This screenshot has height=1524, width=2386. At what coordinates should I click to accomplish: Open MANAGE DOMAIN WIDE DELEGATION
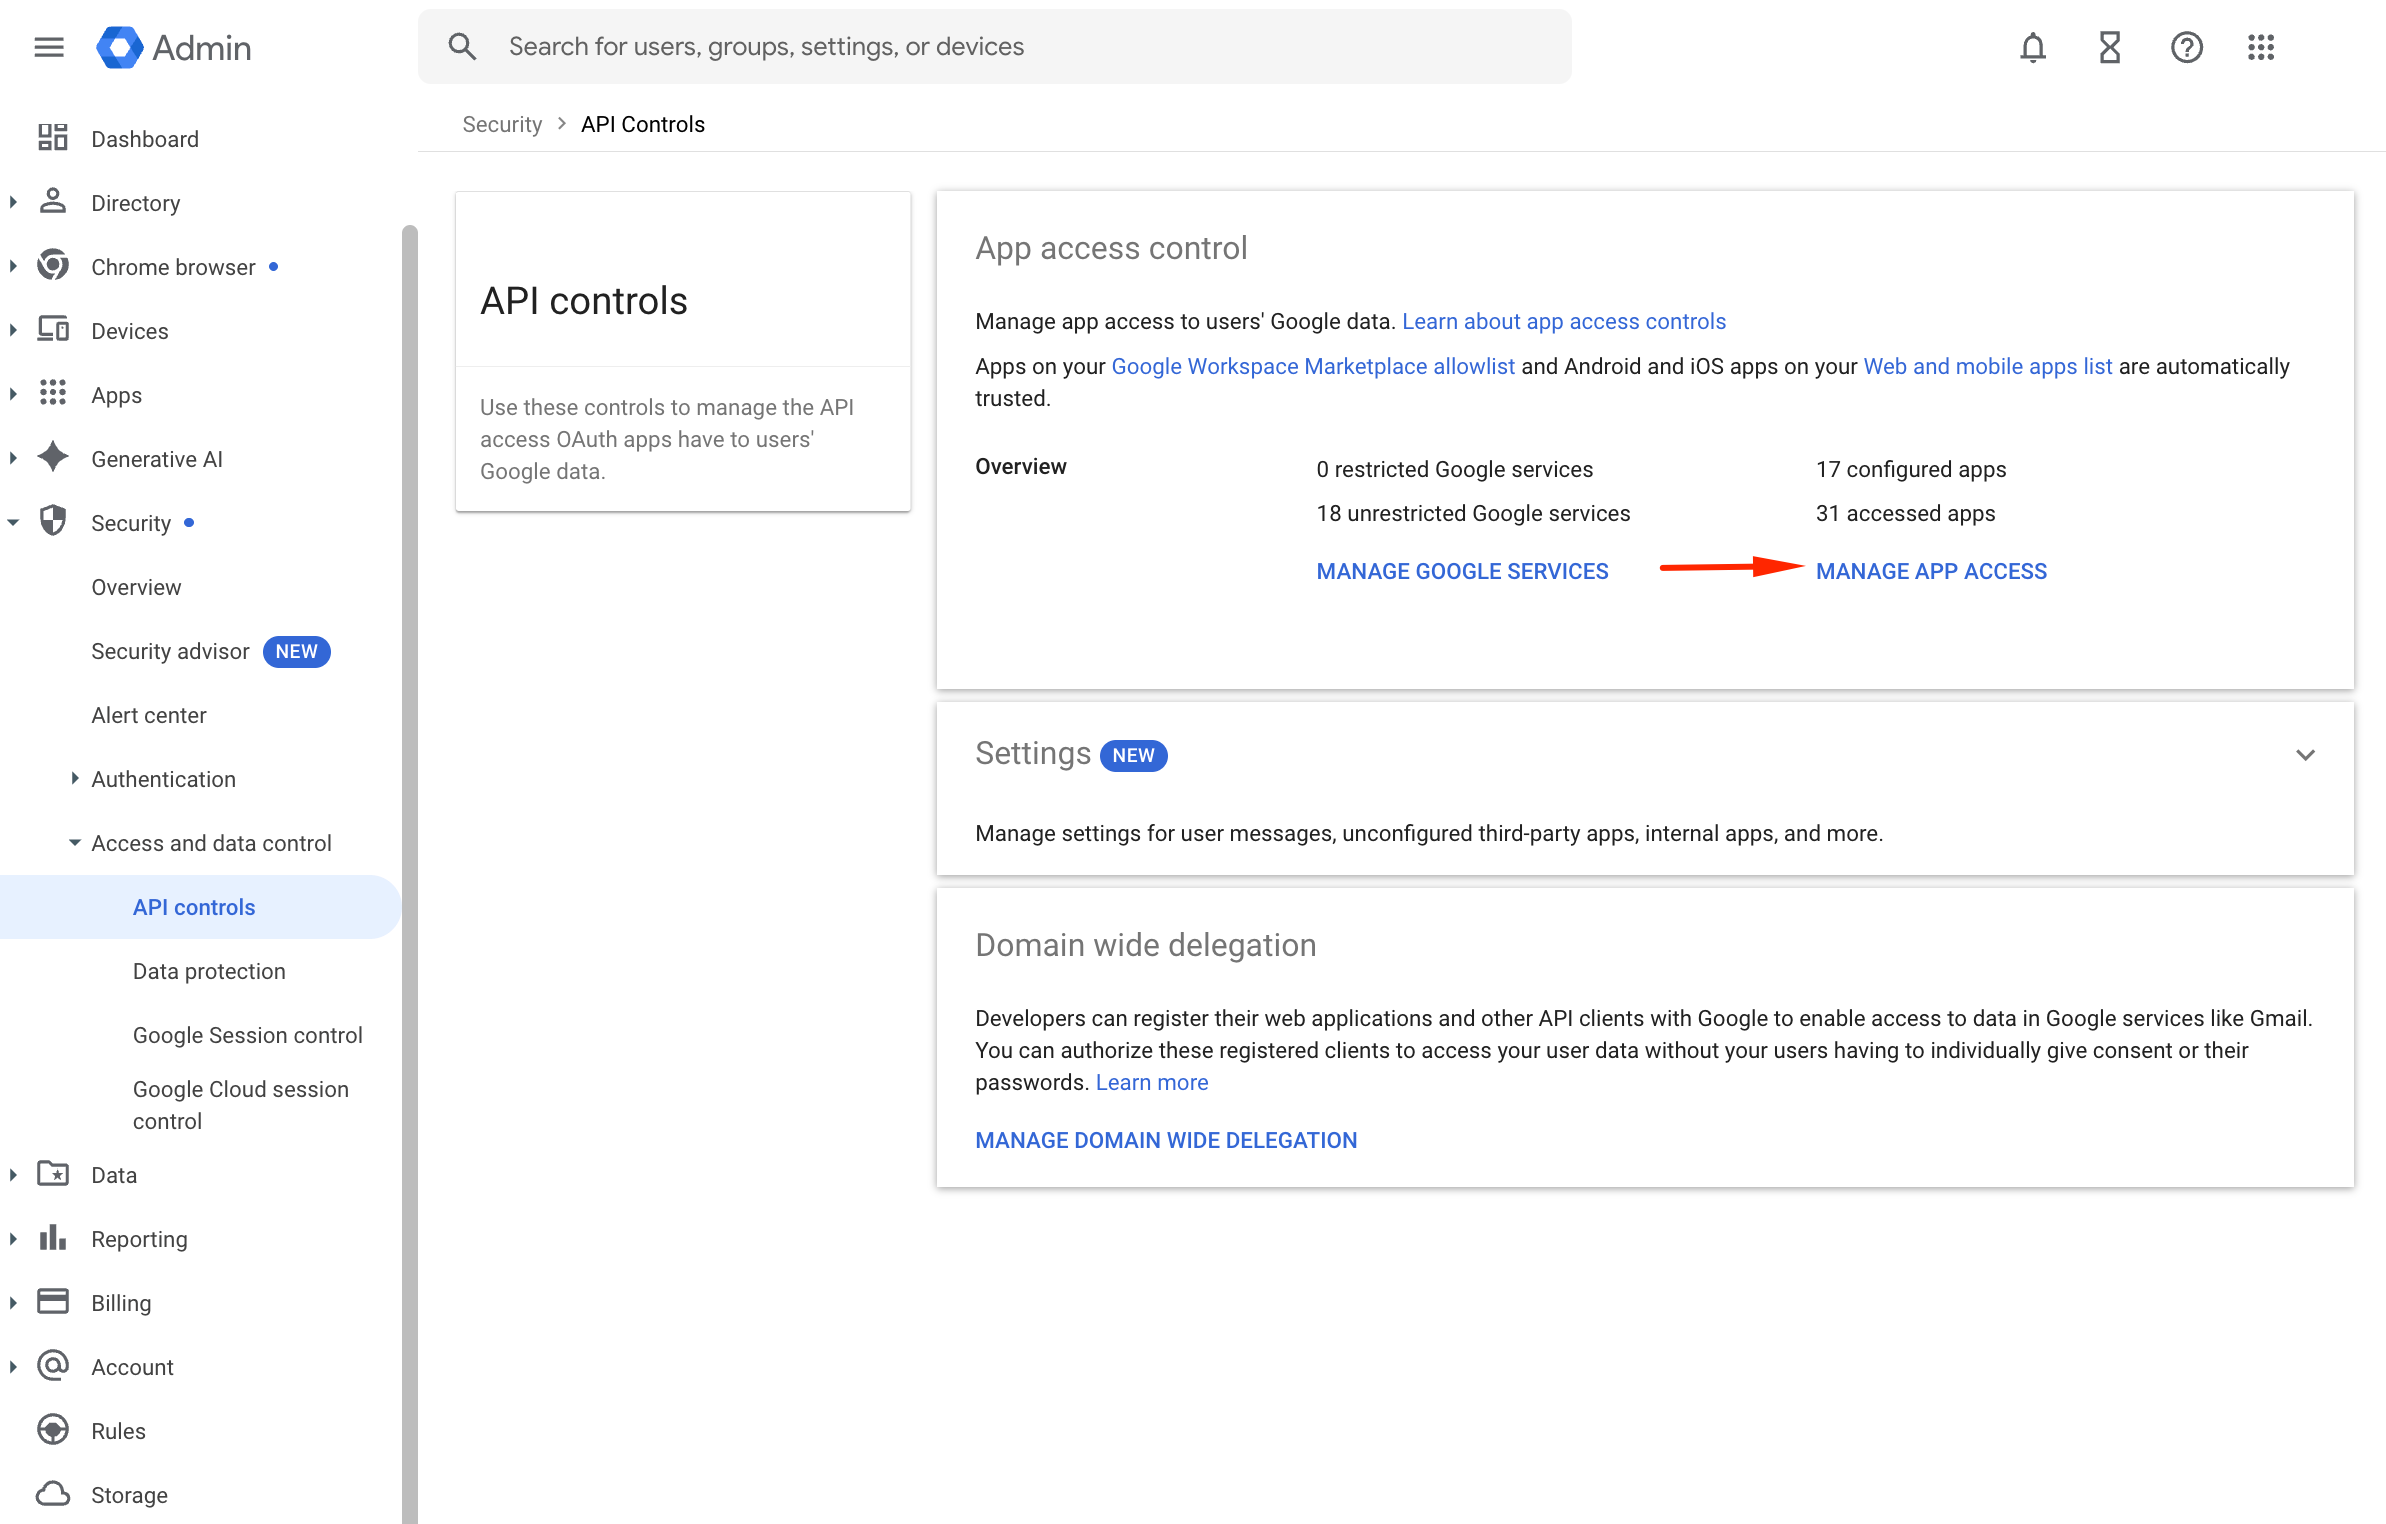coord(1166,1139)
